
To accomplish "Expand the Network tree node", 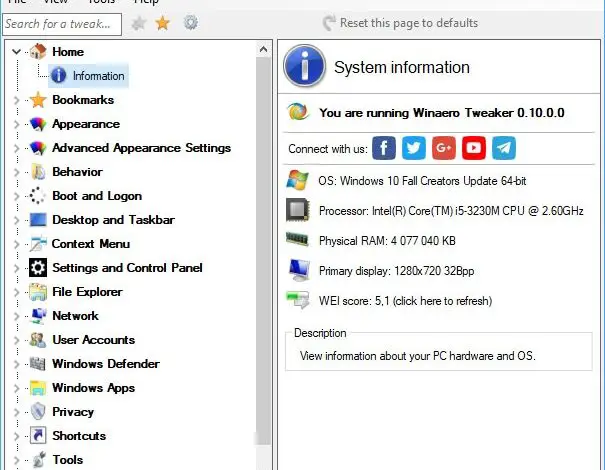I will pyautogui.click(x=16, y=316).
